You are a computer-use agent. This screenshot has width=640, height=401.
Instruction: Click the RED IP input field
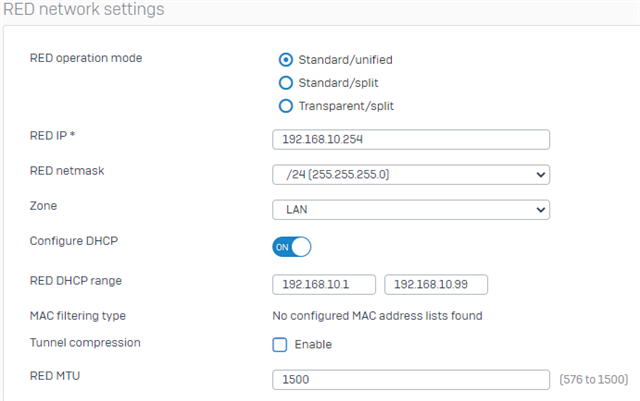click(411, 140)
